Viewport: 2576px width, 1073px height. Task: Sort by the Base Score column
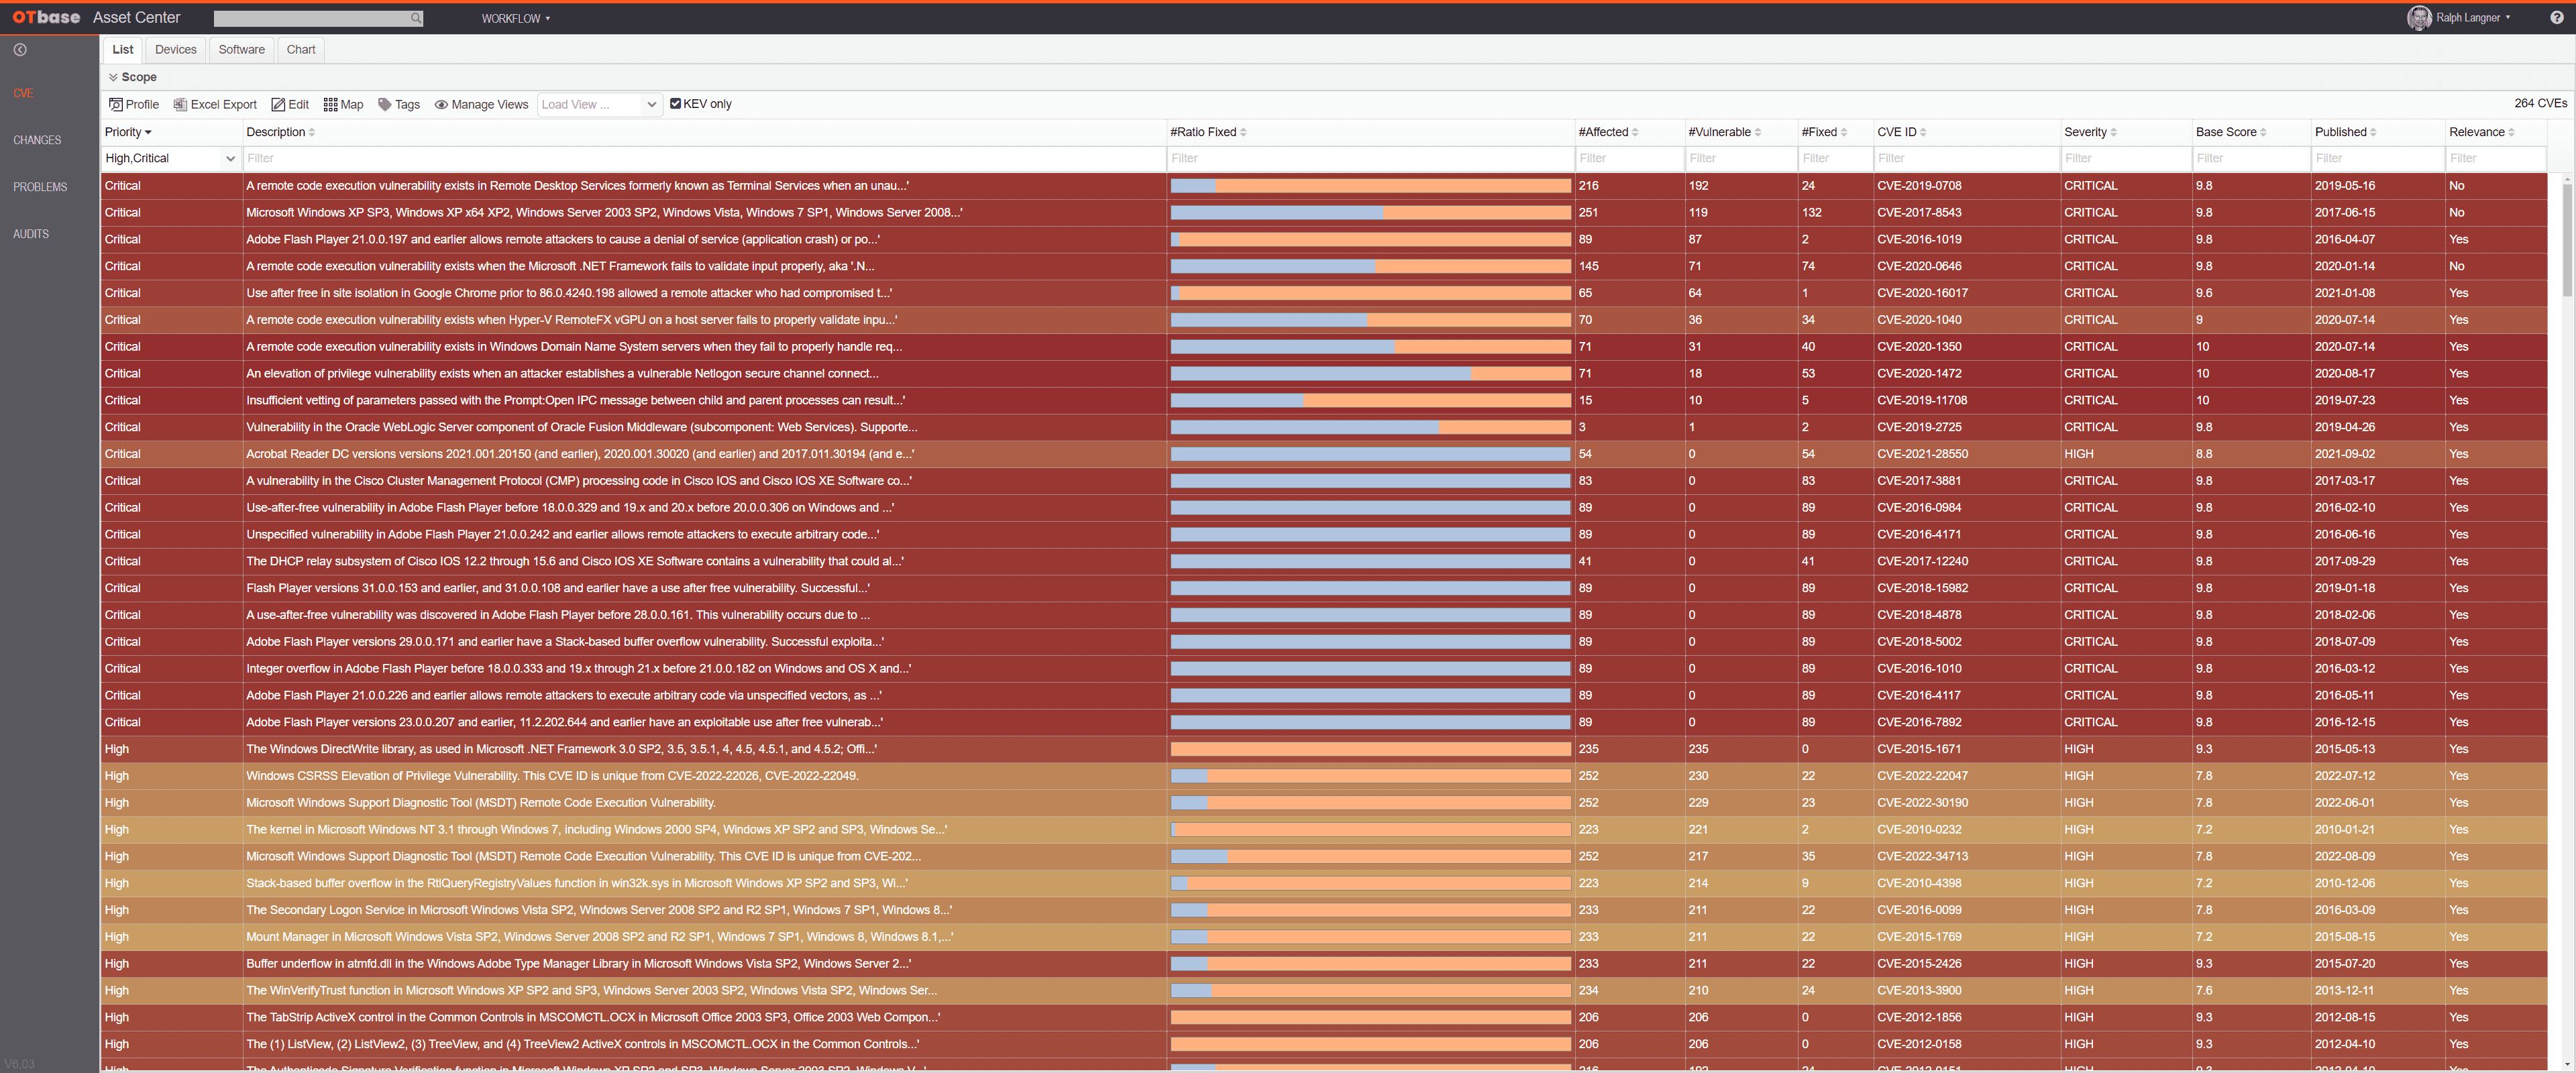pyautogui.click(x=2263, y=132)
